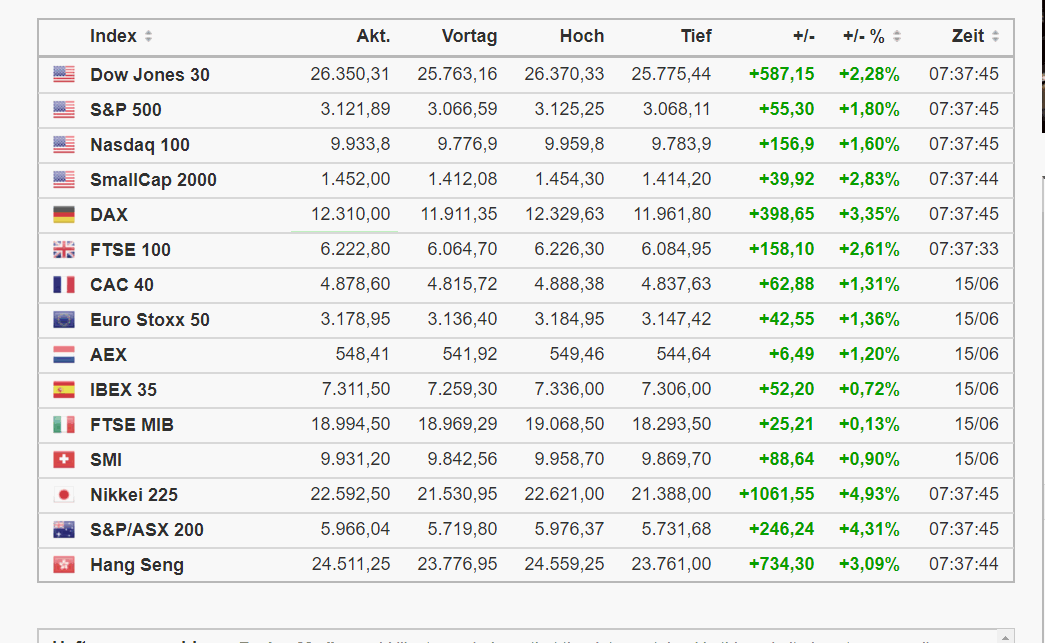
Task: Click the US flag beside Dow Jones 30
Action: (x=64, y=74)
